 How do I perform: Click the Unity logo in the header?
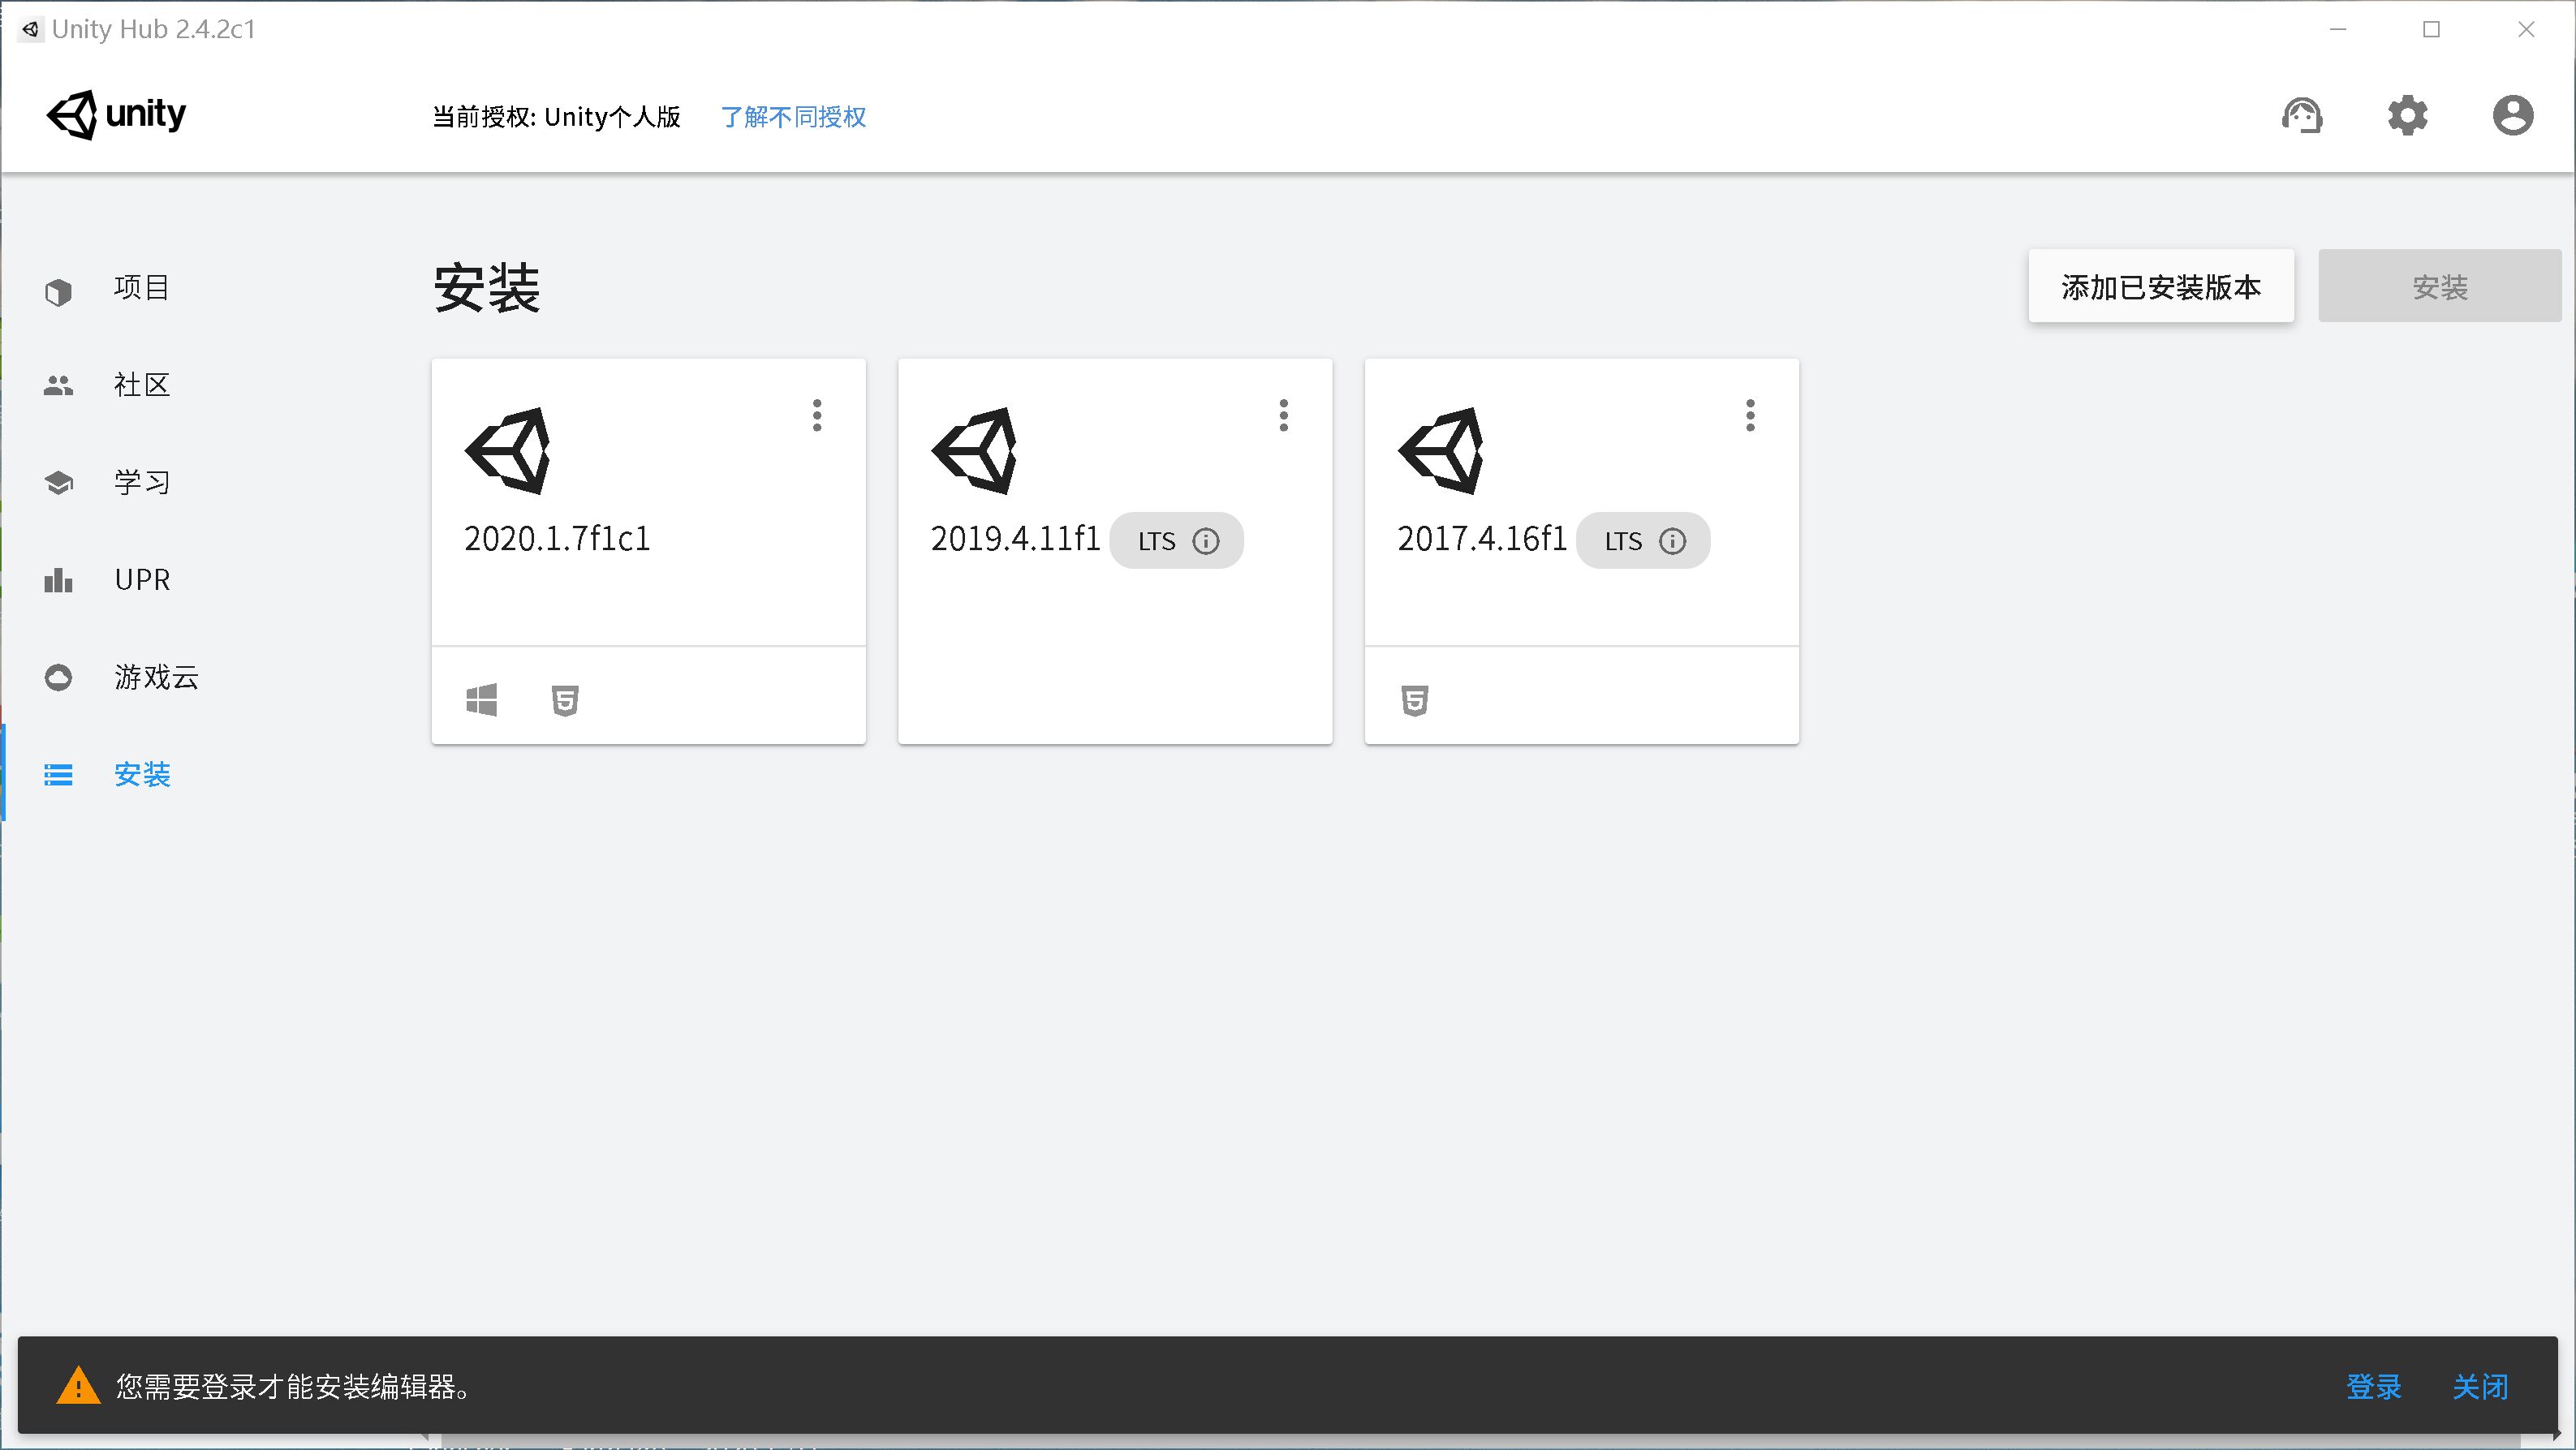click(116, 115)
